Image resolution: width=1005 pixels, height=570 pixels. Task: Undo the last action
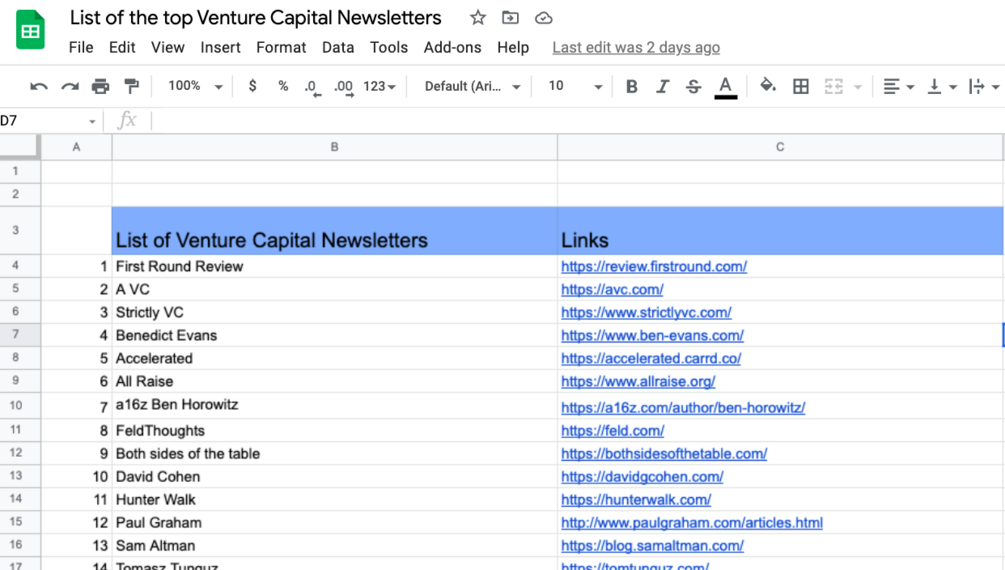[x=38, y=86]
